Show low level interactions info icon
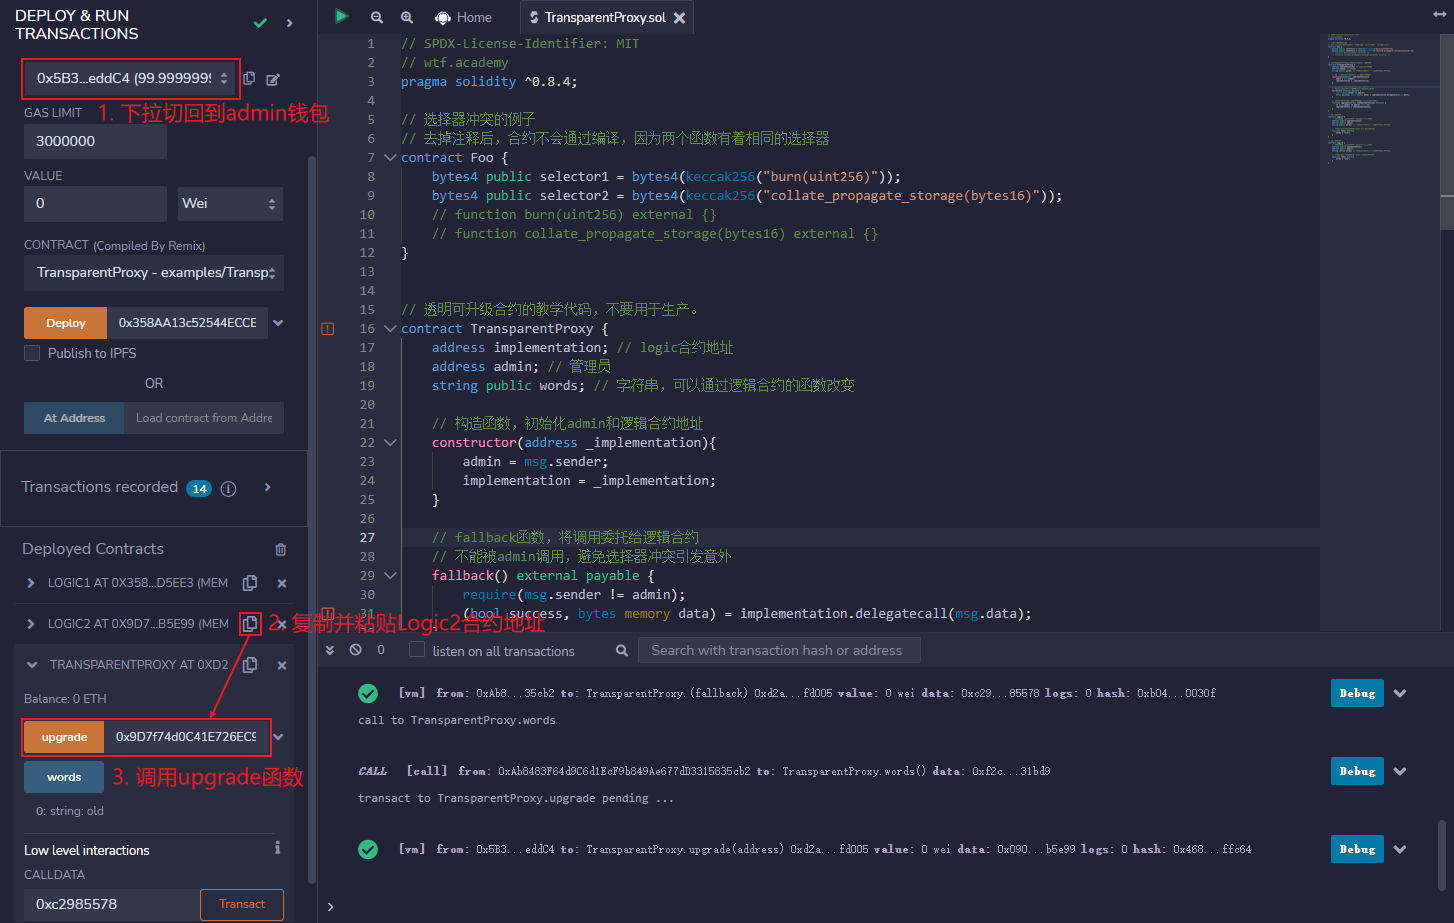Image resolution: width=1454 pixels, height=923 pixels. (277, 848)
